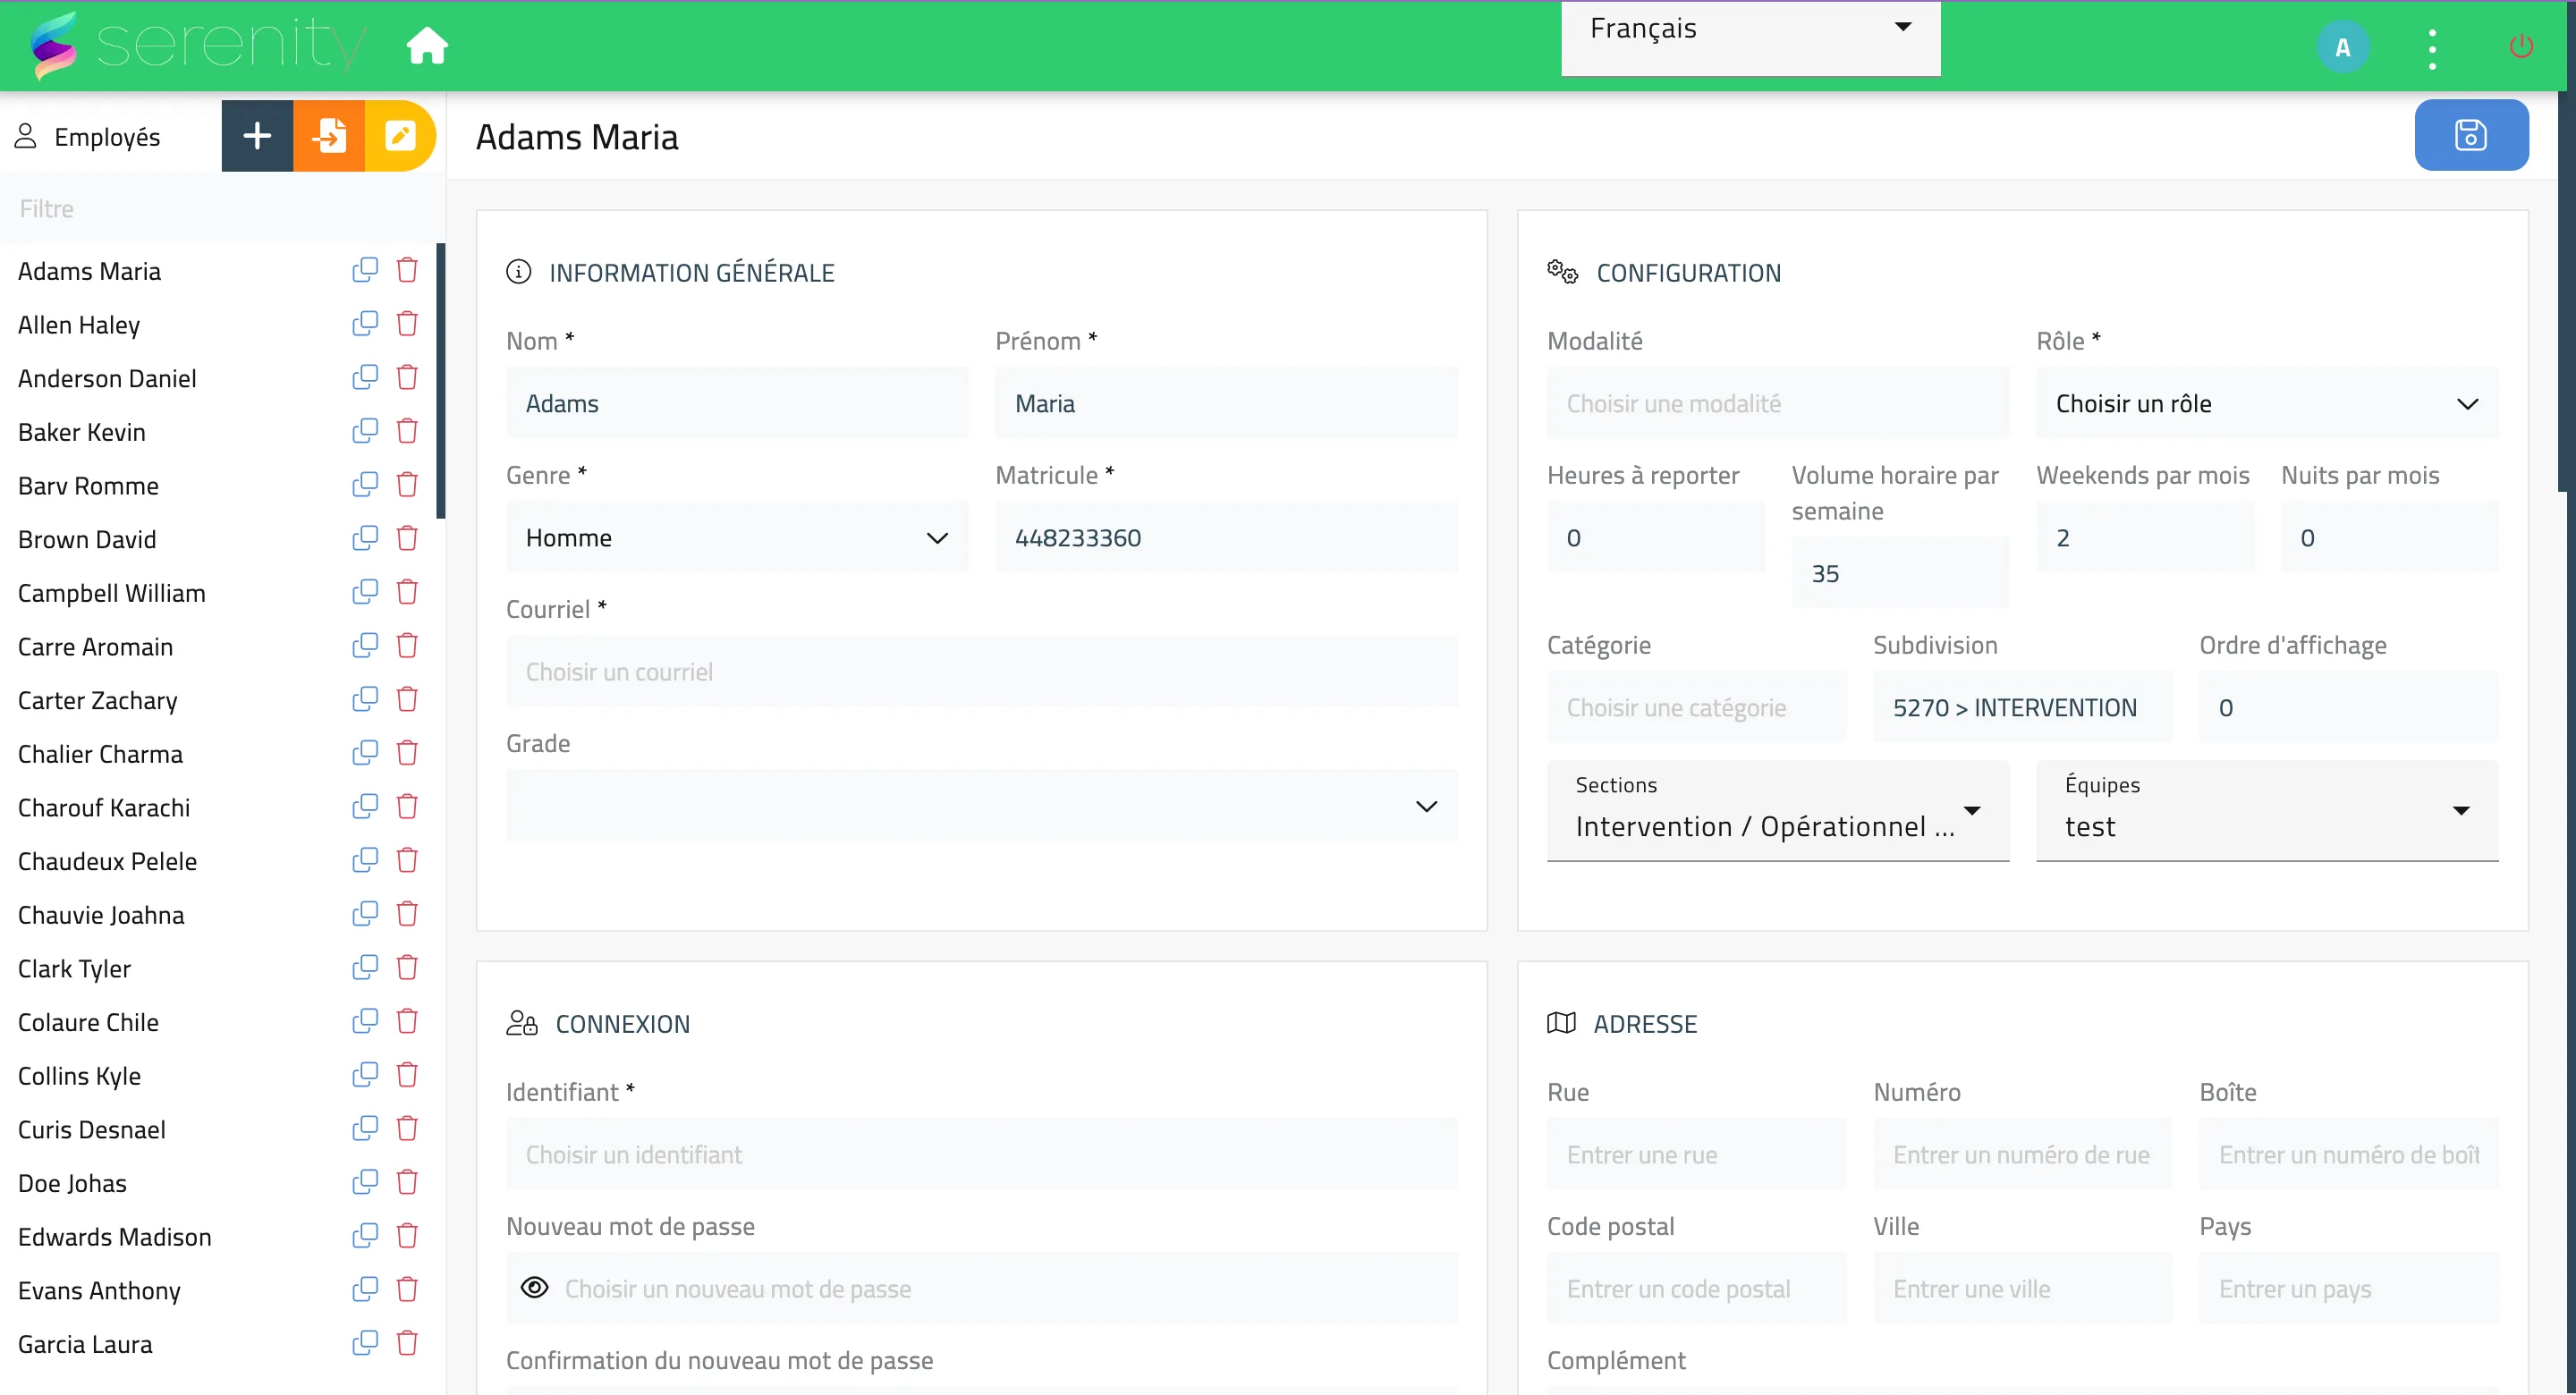Click the Matricule field

point(1226,538)
